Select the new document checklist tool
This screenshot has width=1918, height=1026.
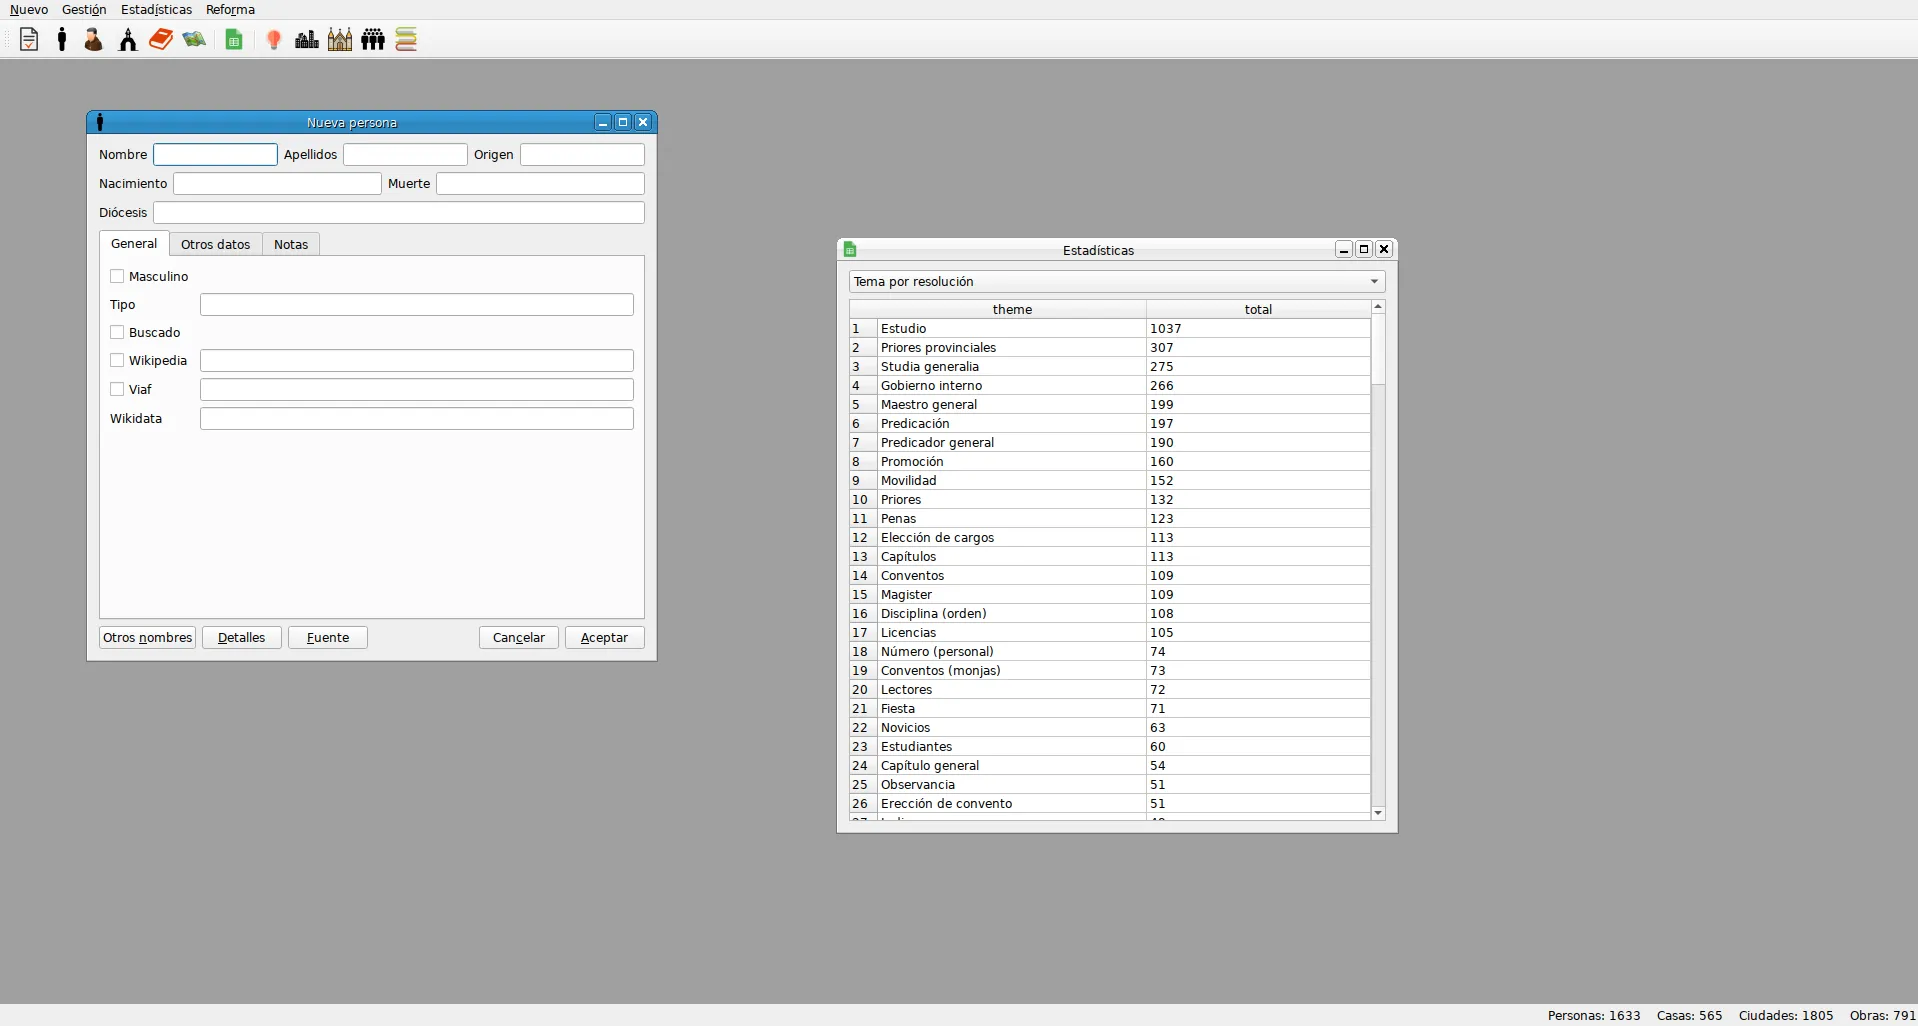[x=28, y=39]
